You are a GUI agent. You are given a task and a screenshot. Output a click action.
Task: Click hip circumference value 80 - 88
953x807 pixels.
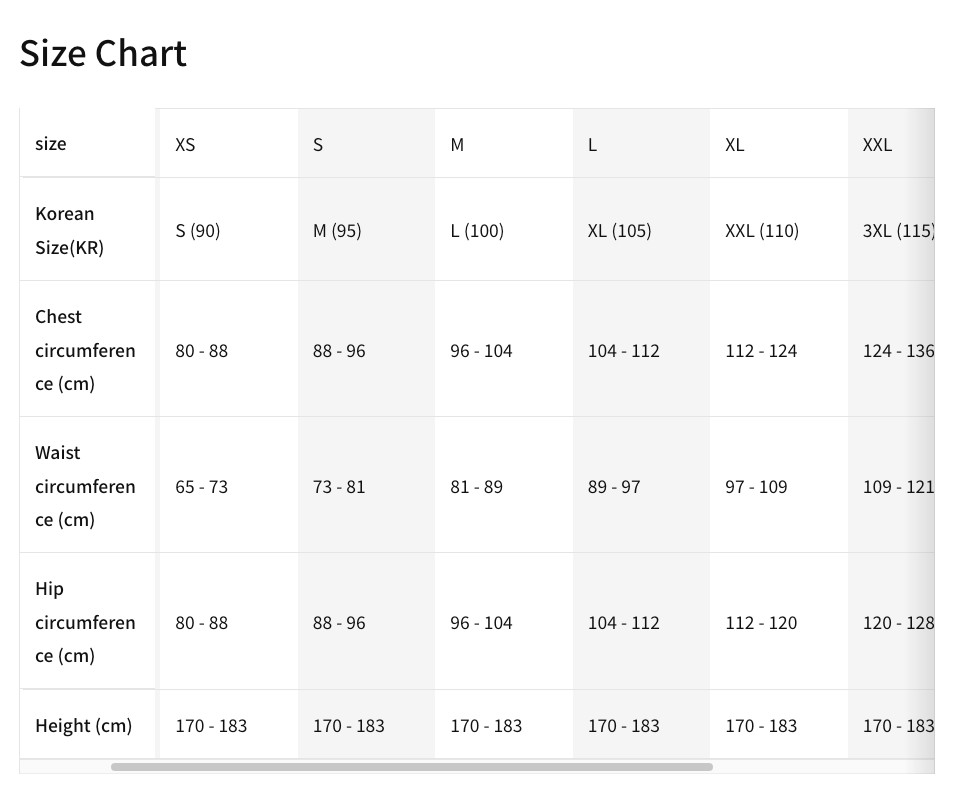(201, 623)
